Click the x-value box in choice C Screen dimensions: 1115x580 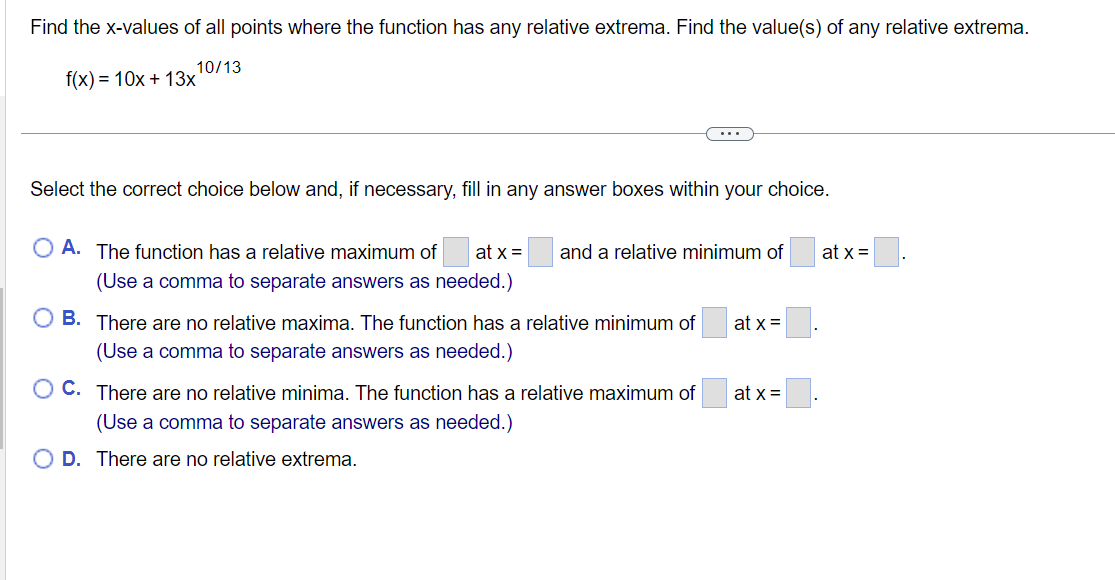(x=796, y=393)
